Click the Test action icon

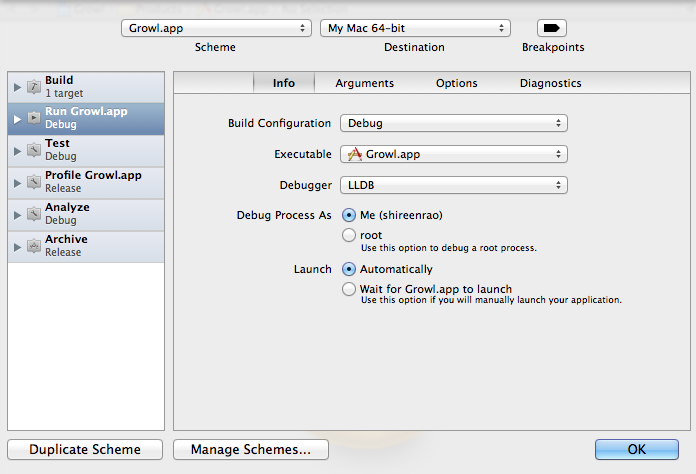pos(34,150)
